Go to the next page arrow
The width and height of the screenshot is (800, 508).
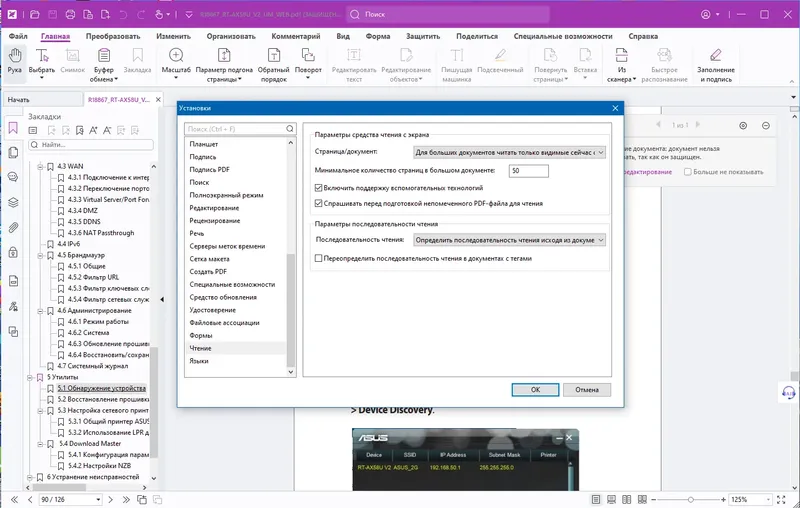110,500
